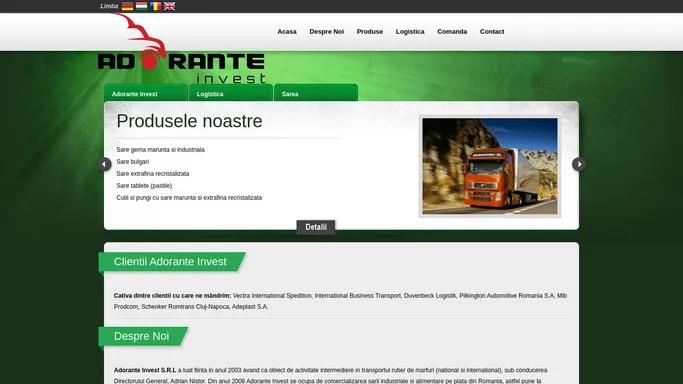Switch language with the Hungarian flag
The height and width of the screenshot is (384, 683).
(141, 6)
